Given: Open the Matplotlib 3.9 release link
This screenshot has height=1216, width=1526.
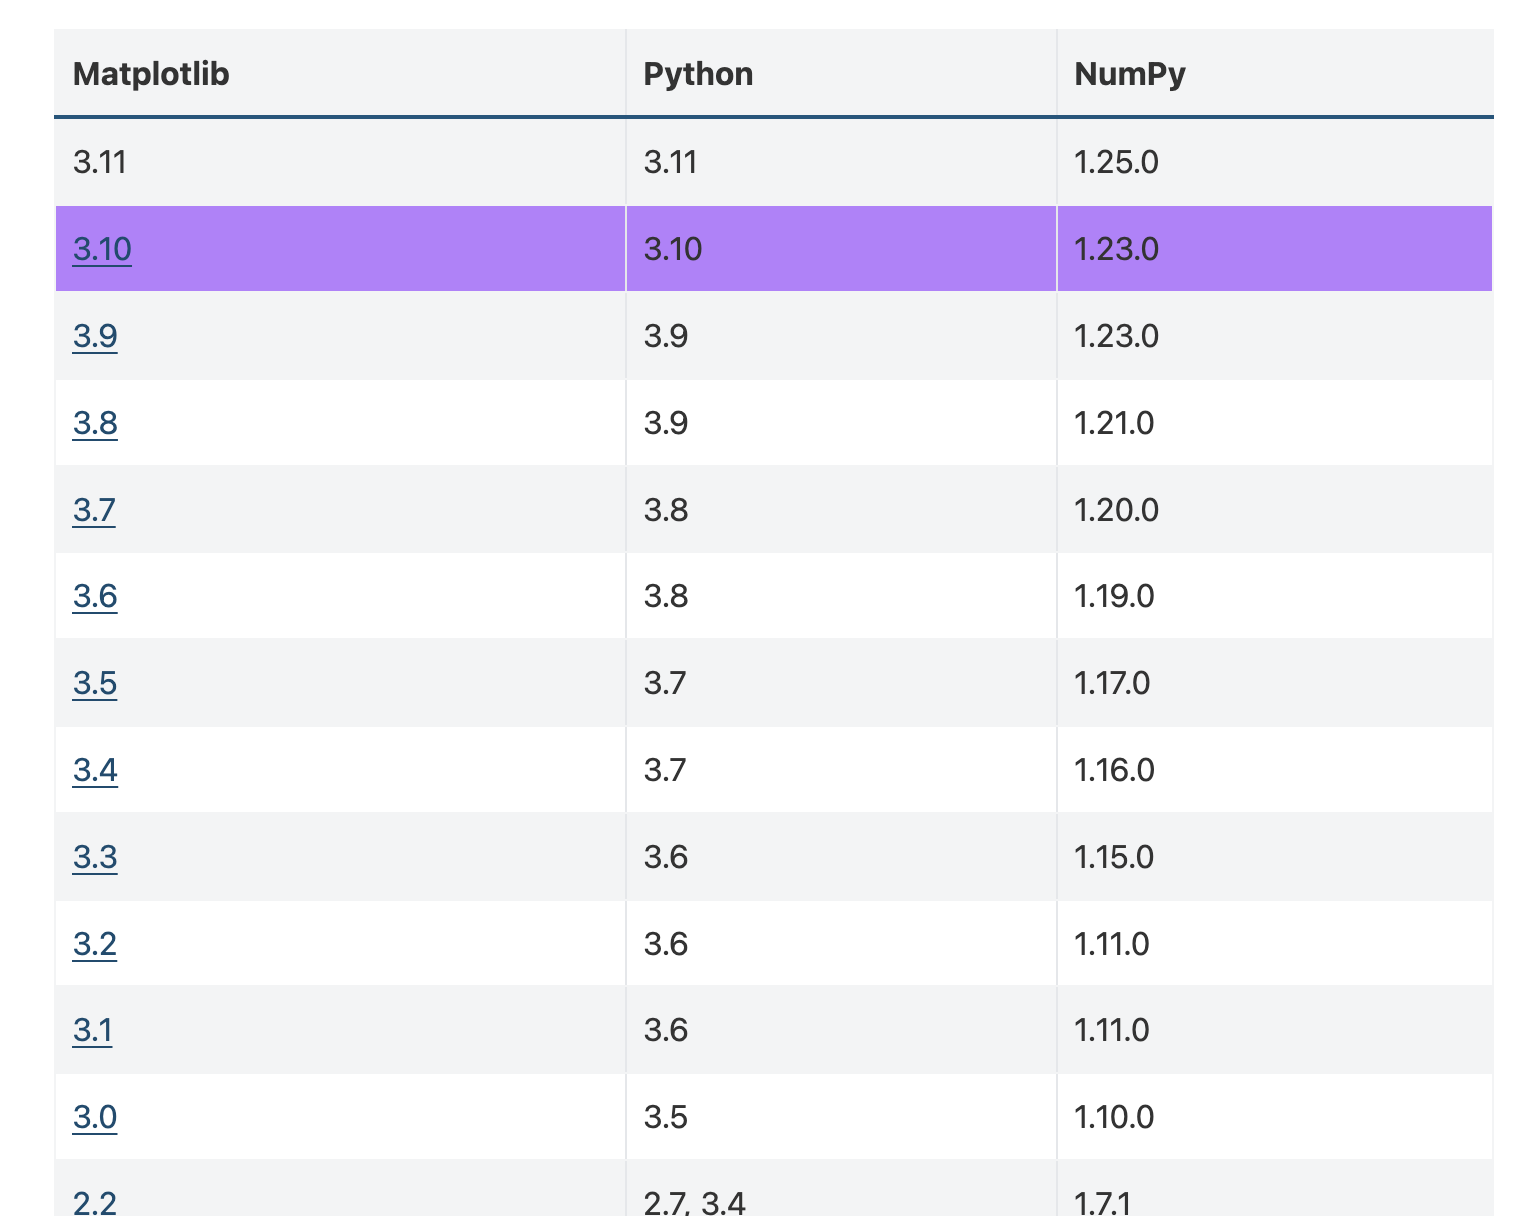Looking at the screenshot, I should [x=94, y=336].
